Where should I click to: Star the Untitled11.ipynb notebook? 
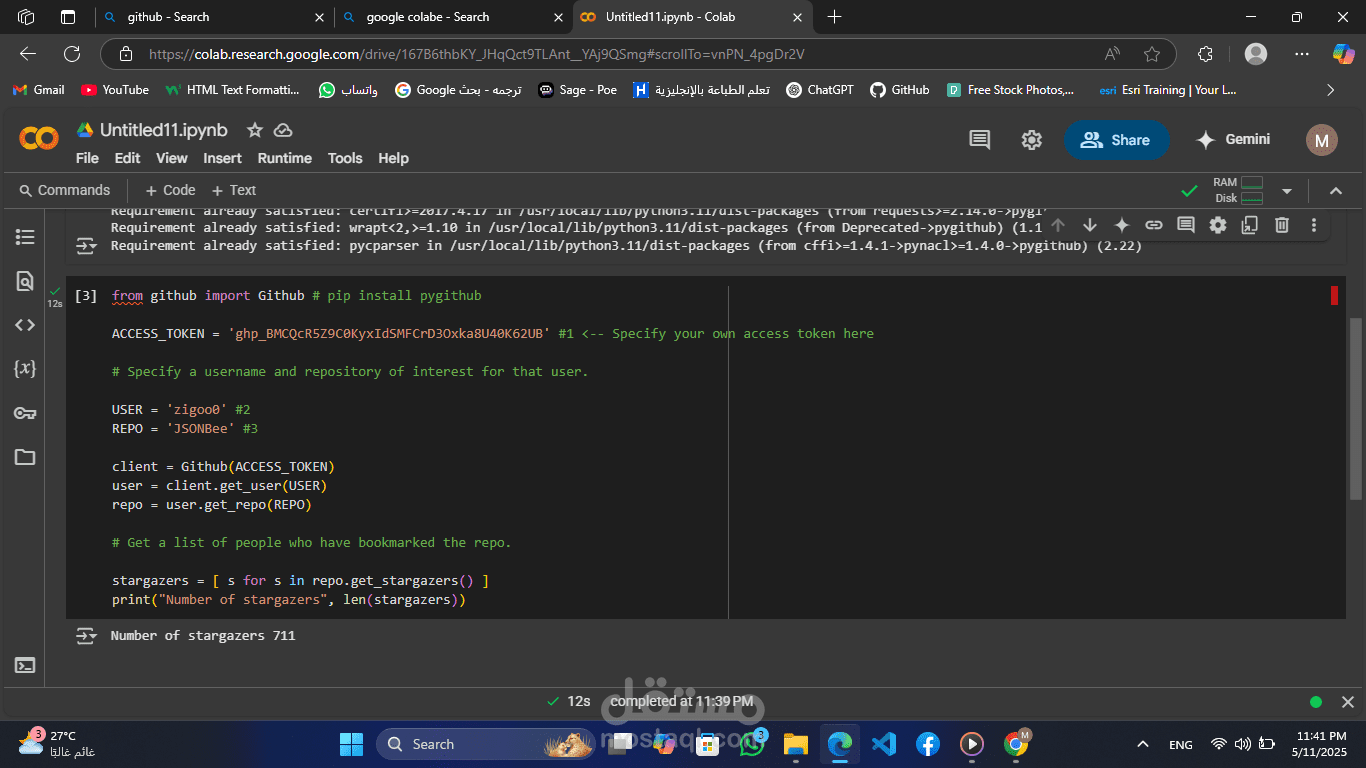(x=255, y=130)
